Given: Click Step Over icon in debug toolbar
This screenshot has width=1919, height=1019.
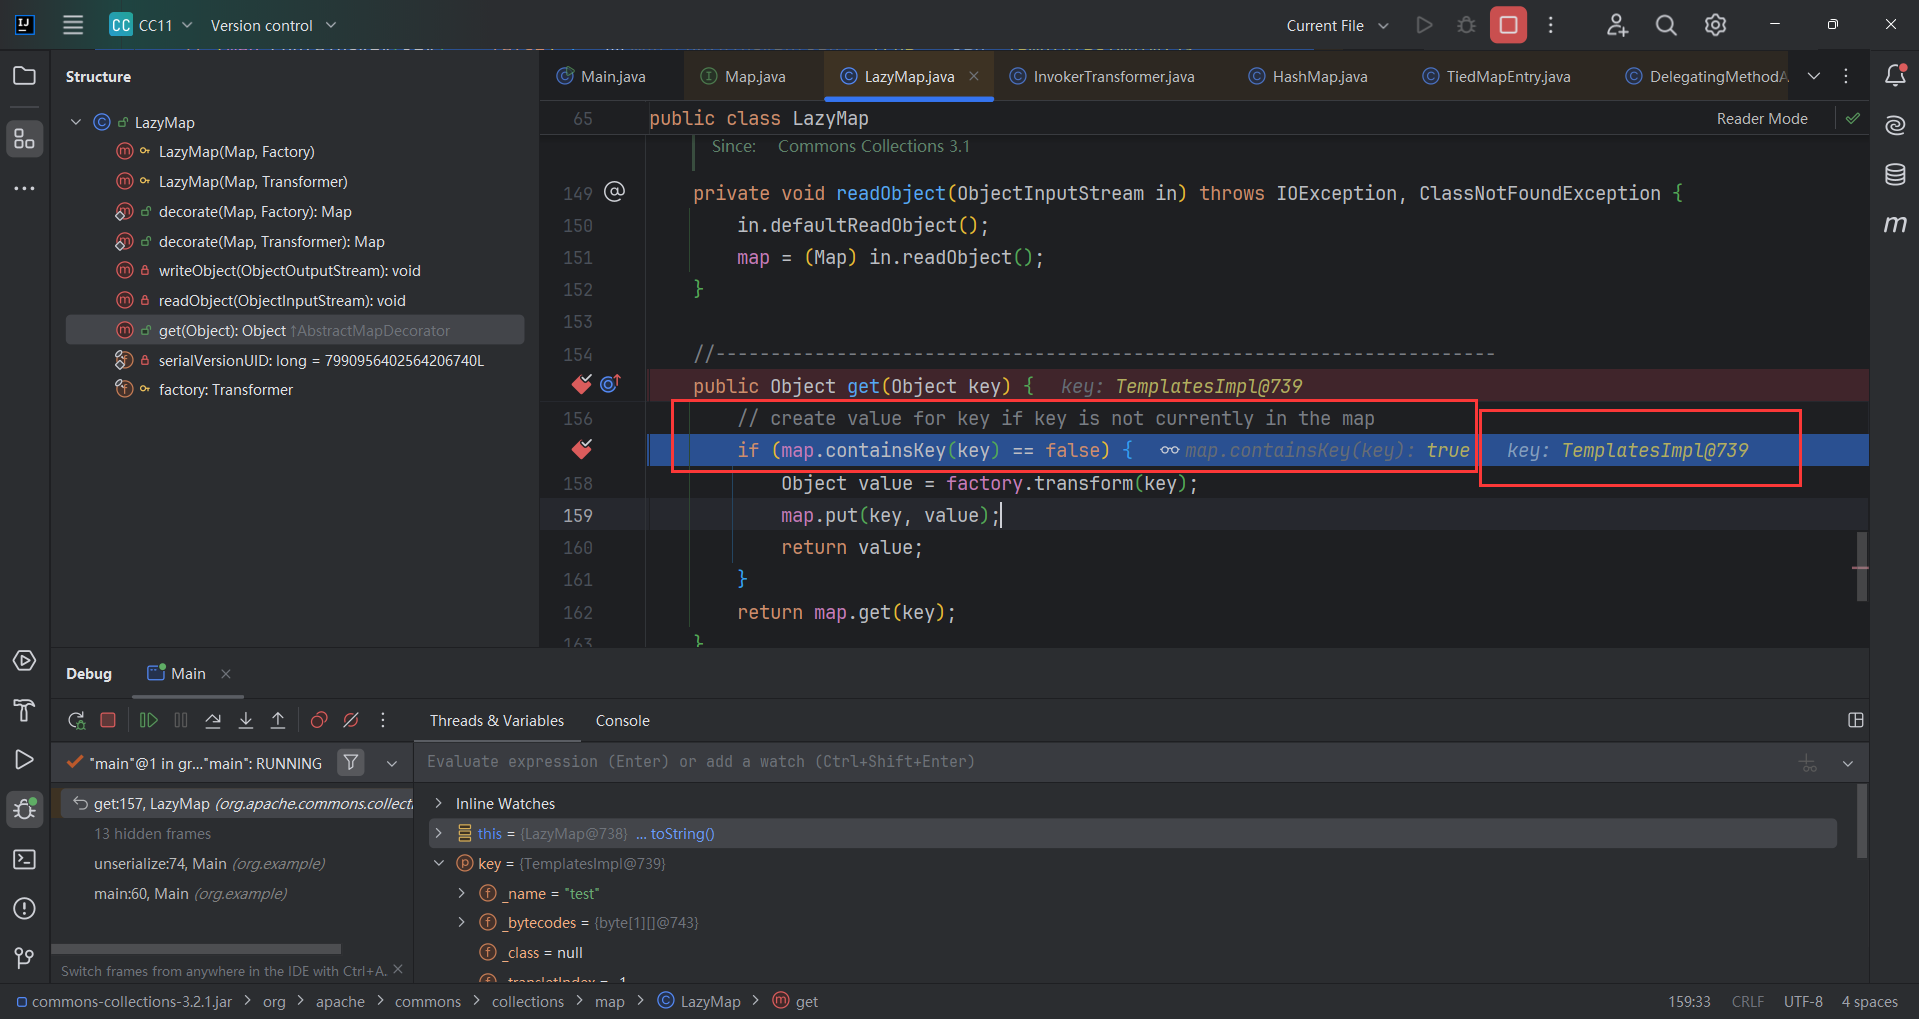Looking at the screenshot, I should click(x=213, y=720).
